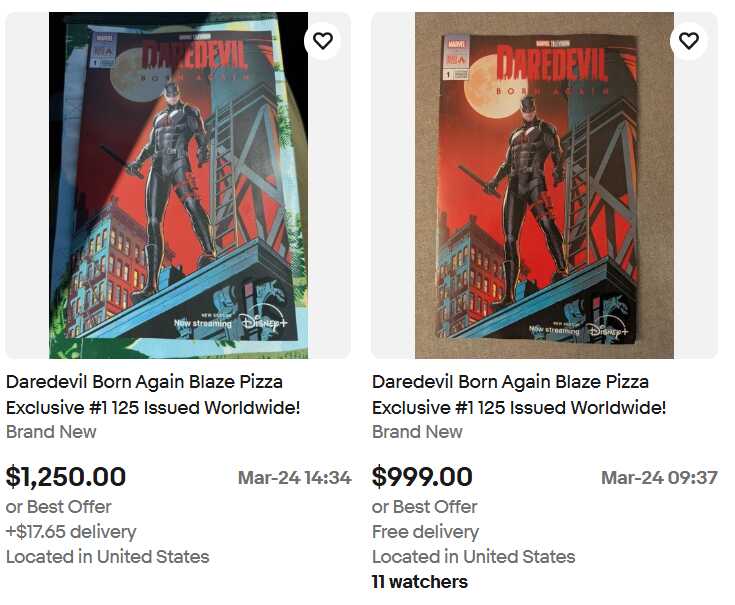Click the +$17.65 delivery text
The width and height of the screenshot is (735, 605).
click(71, 532)
